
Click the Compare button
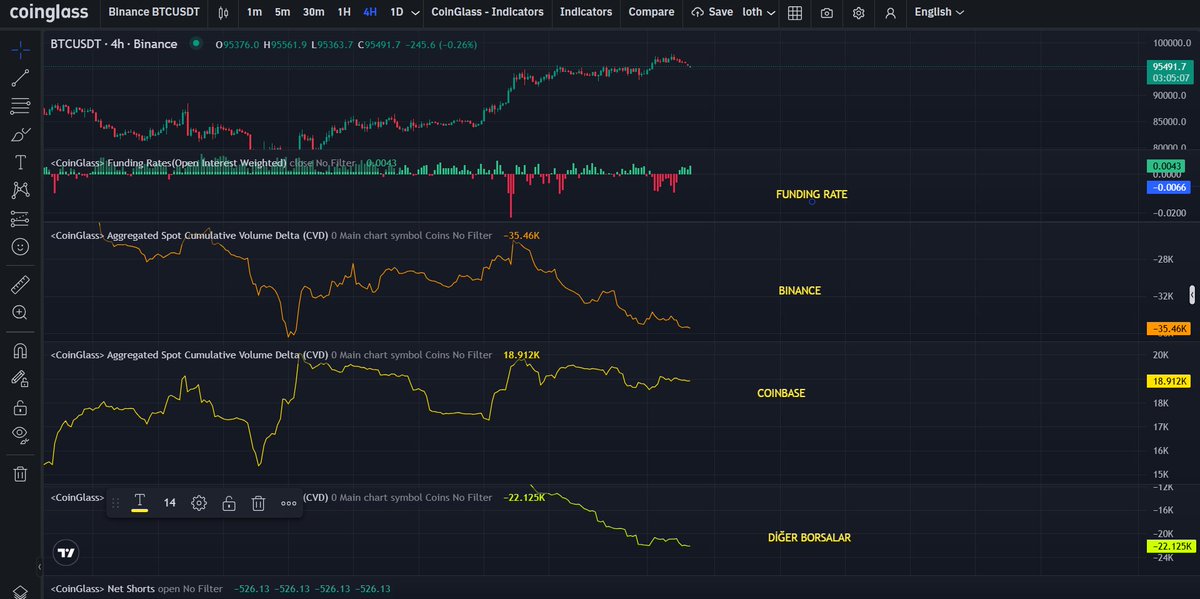tap(651, 13)
